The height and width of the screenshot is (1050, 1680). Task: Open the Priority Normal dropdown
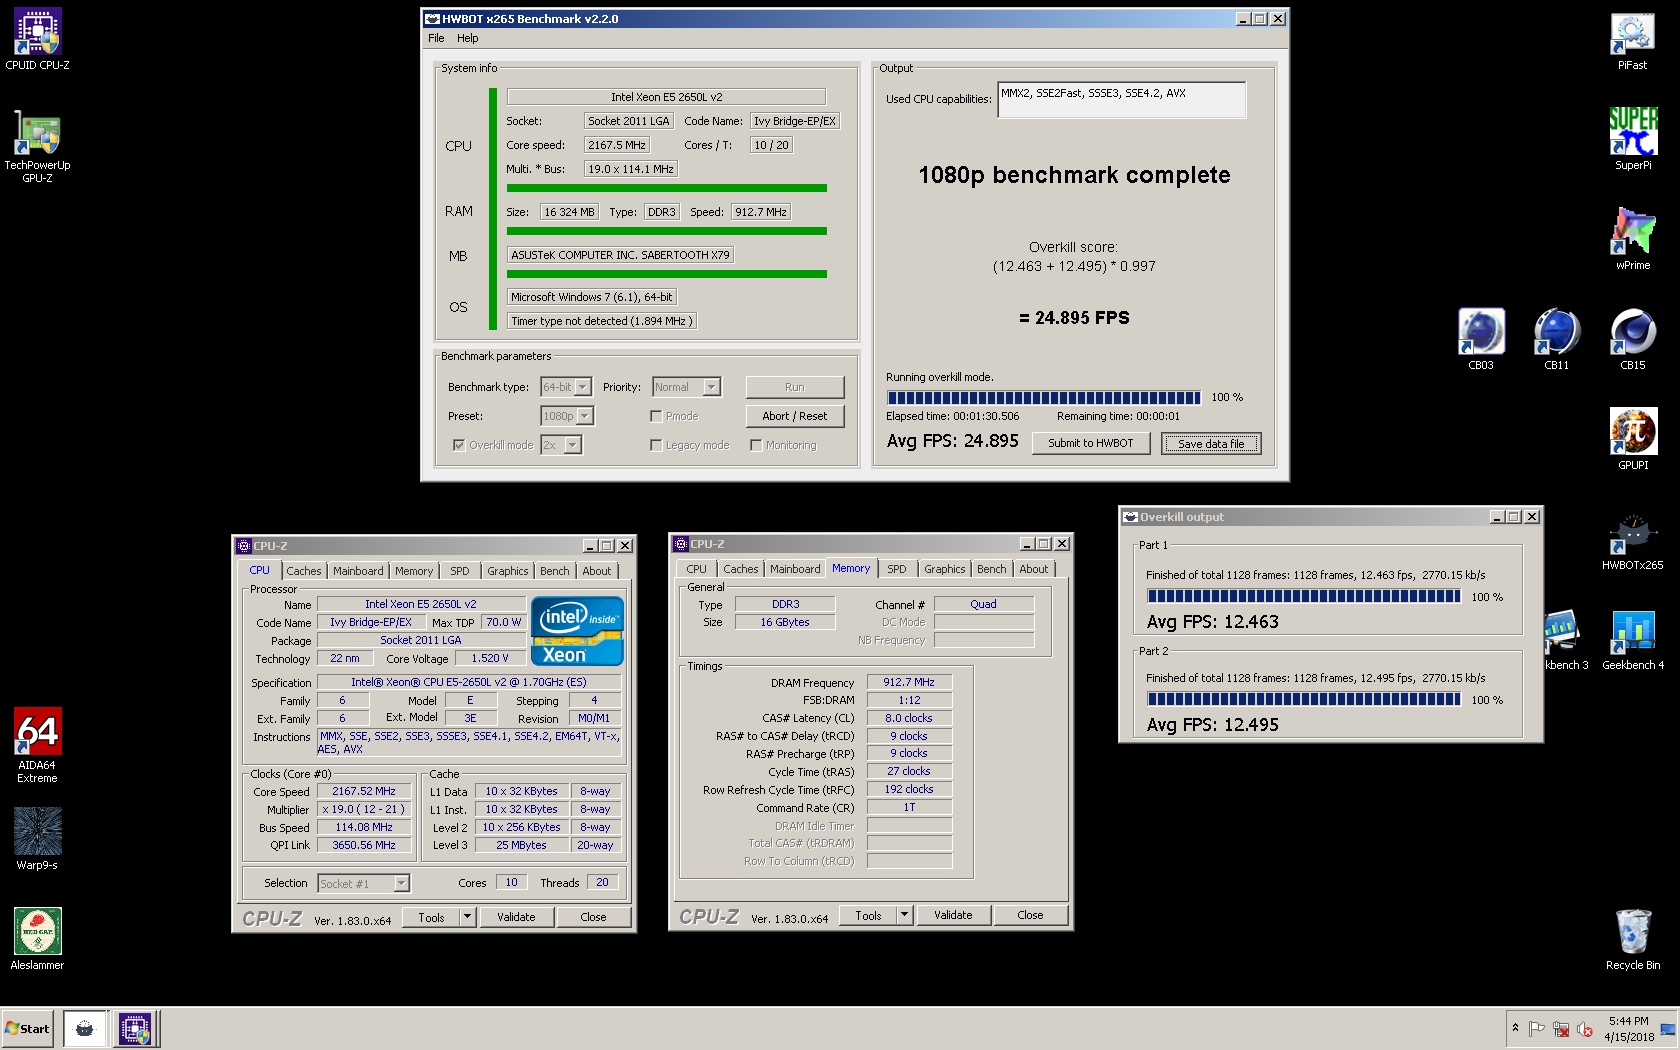point(686,387)
